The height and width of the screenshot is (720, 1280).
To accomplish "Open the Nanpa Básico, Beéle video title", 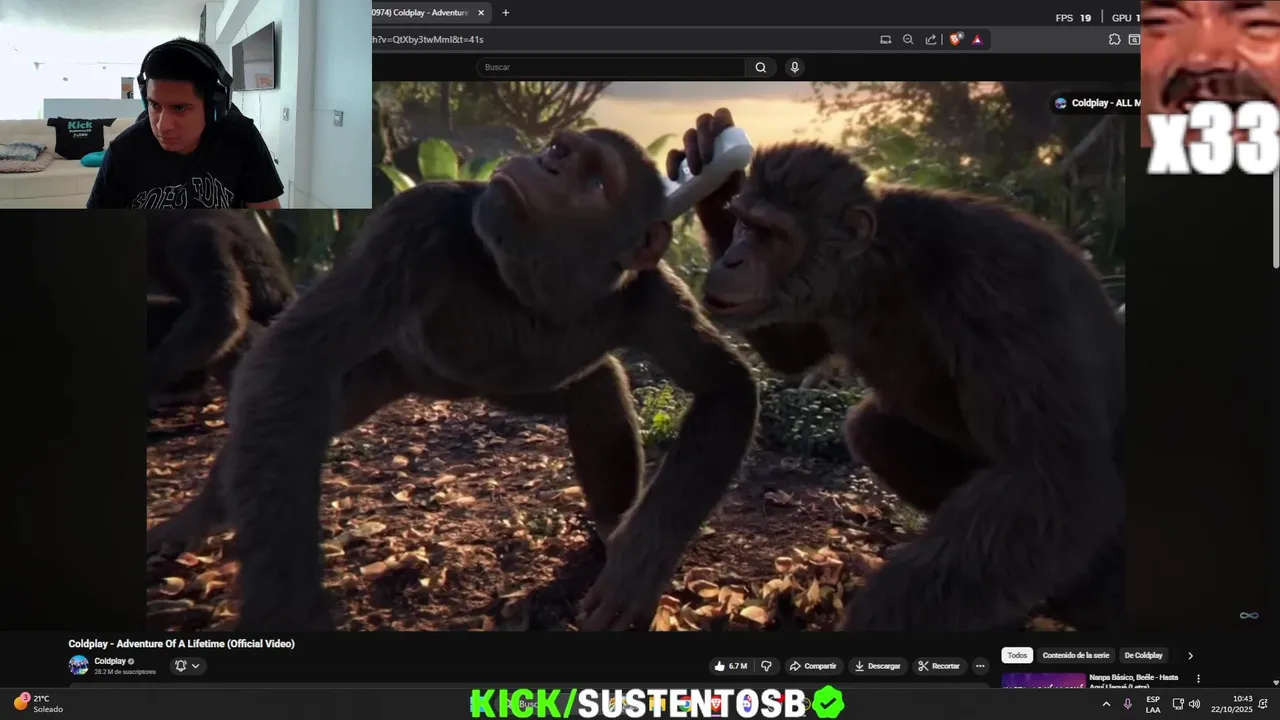I will click(x=1134, y=680).
